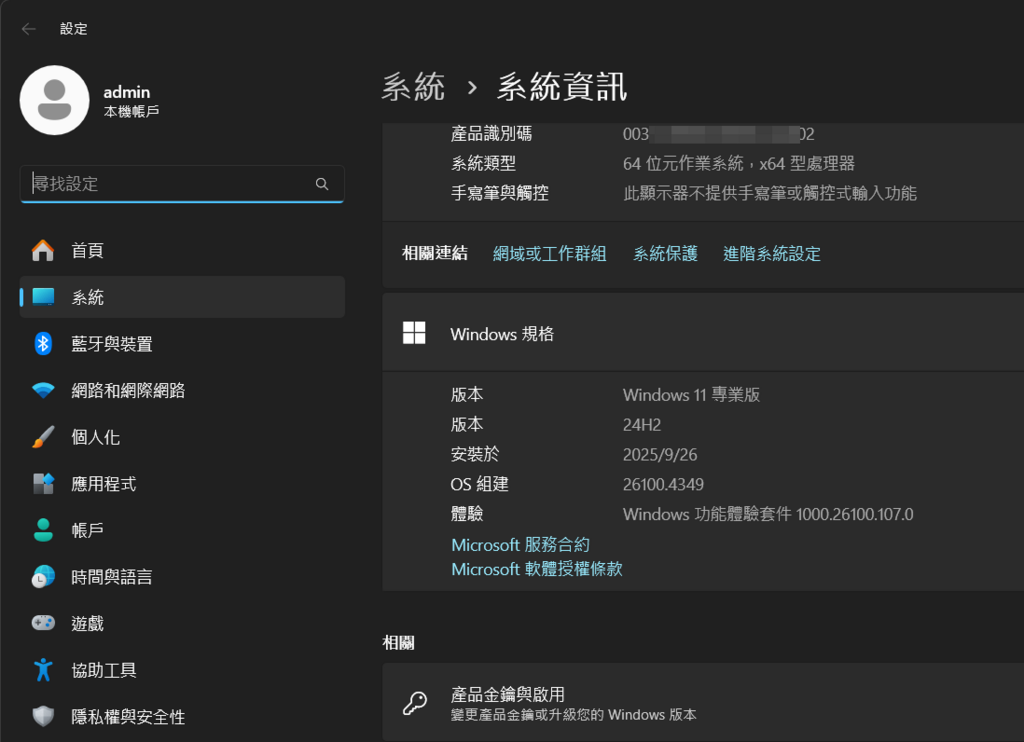Screen dimensions: 1024x742
Task: Select the edition text Windows 11 專業版
Action: click(x=691, y=395)
